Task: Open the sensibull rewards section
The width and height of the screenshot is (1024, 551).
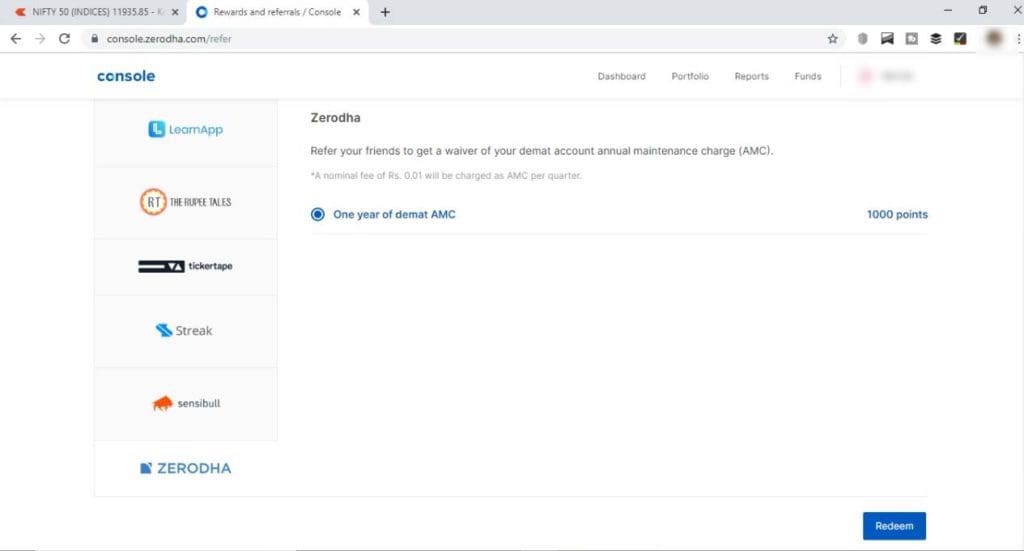Action: click(185, 403)
